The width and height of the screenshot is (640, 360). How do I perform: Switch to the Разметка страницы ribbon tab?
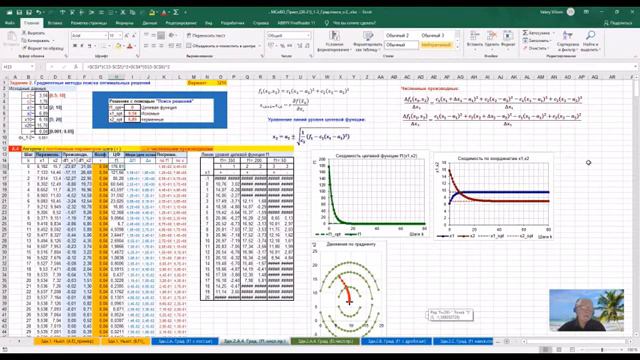tap(88, 23)
